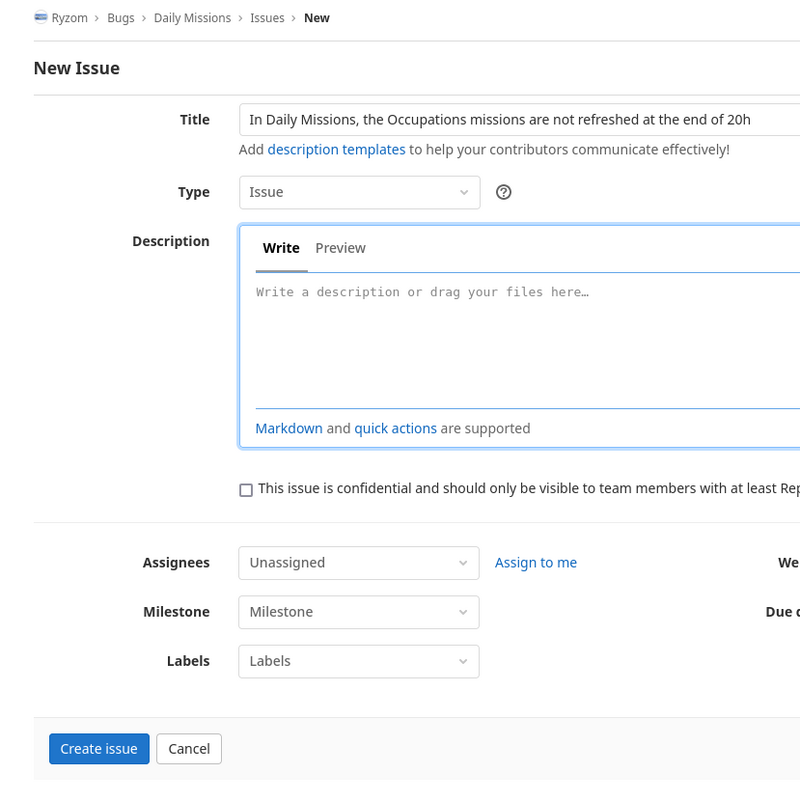Screen dimensions: 800x801
Task: Focus the description text area
Action: click(526, 340)
